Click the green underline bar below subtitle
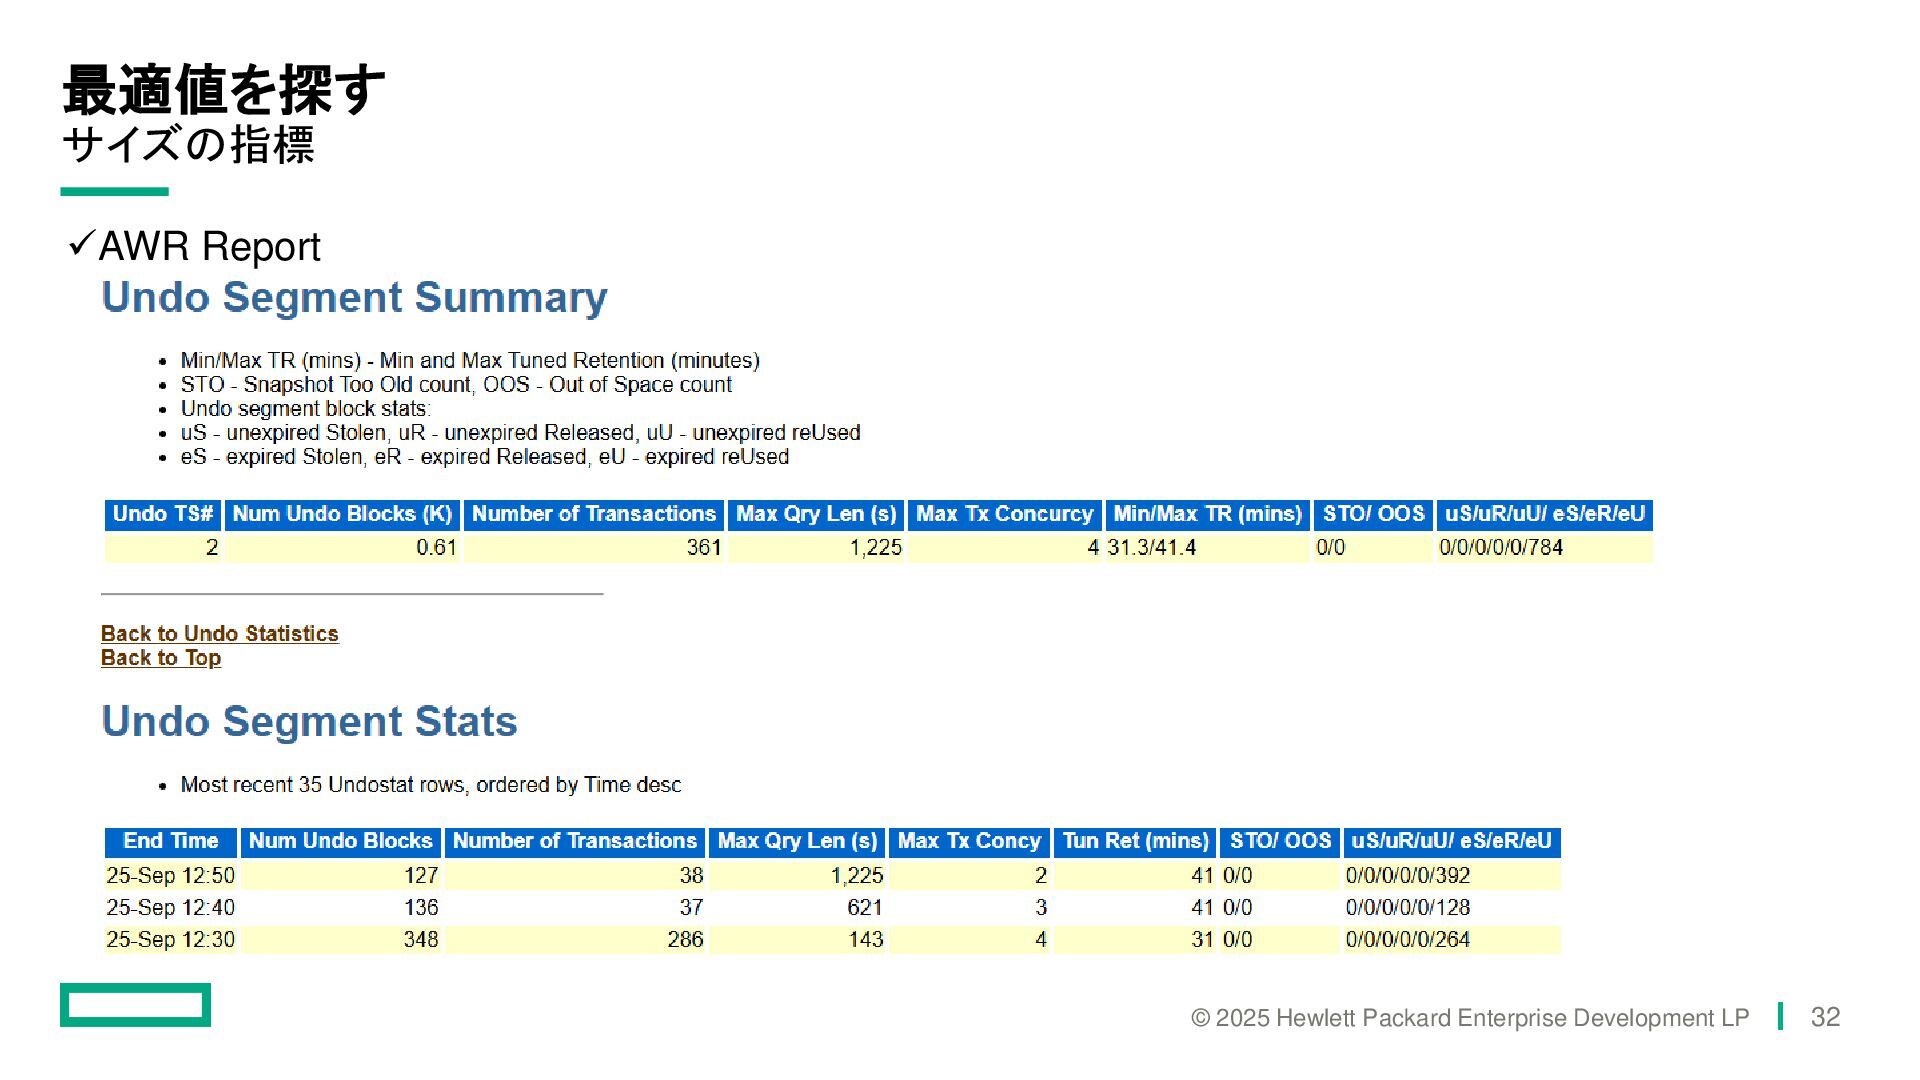Viewport: 1920px width, 1080px height. tap(114, 191)
